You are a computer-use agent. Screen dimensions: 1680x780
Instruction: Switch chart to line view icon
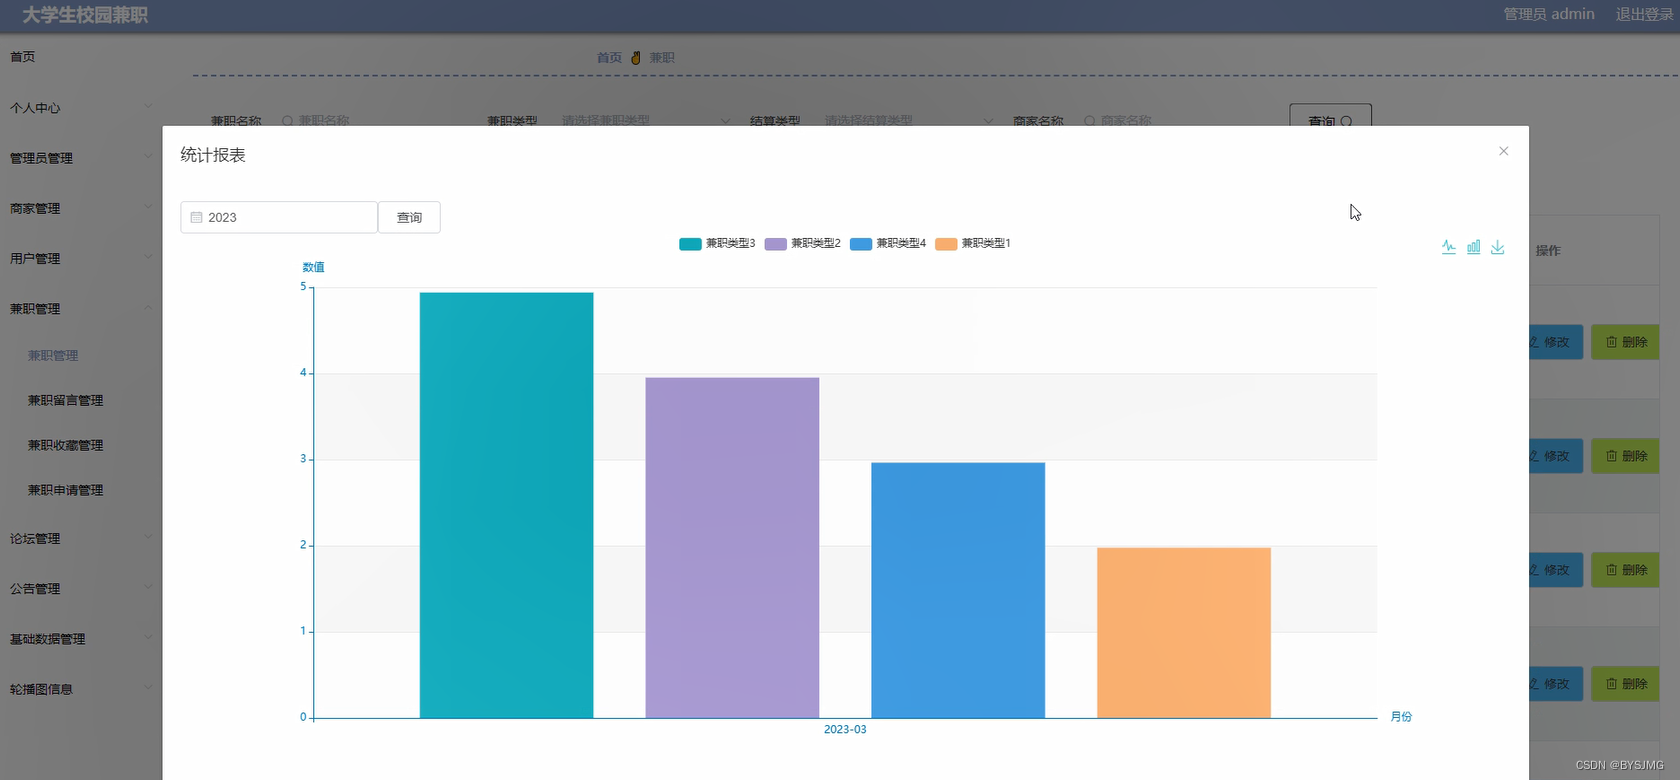click(x=1449, y=247)
